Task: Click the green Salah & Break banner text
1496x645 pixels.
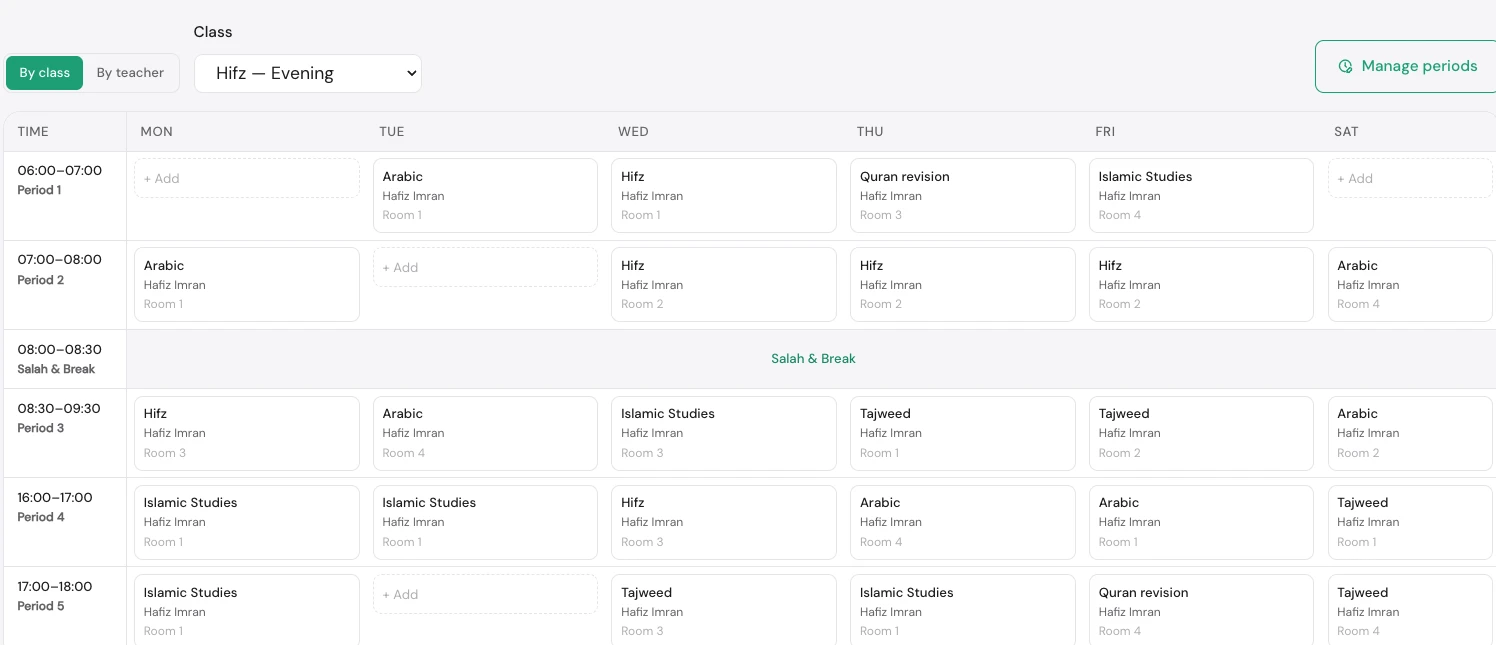Action: pyautogui.click(x=813, y=359)
